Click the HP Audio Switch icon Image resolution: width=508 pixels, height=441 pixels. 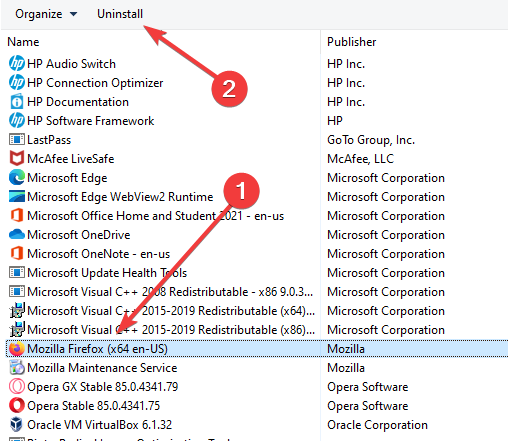(x=17, y=63)
